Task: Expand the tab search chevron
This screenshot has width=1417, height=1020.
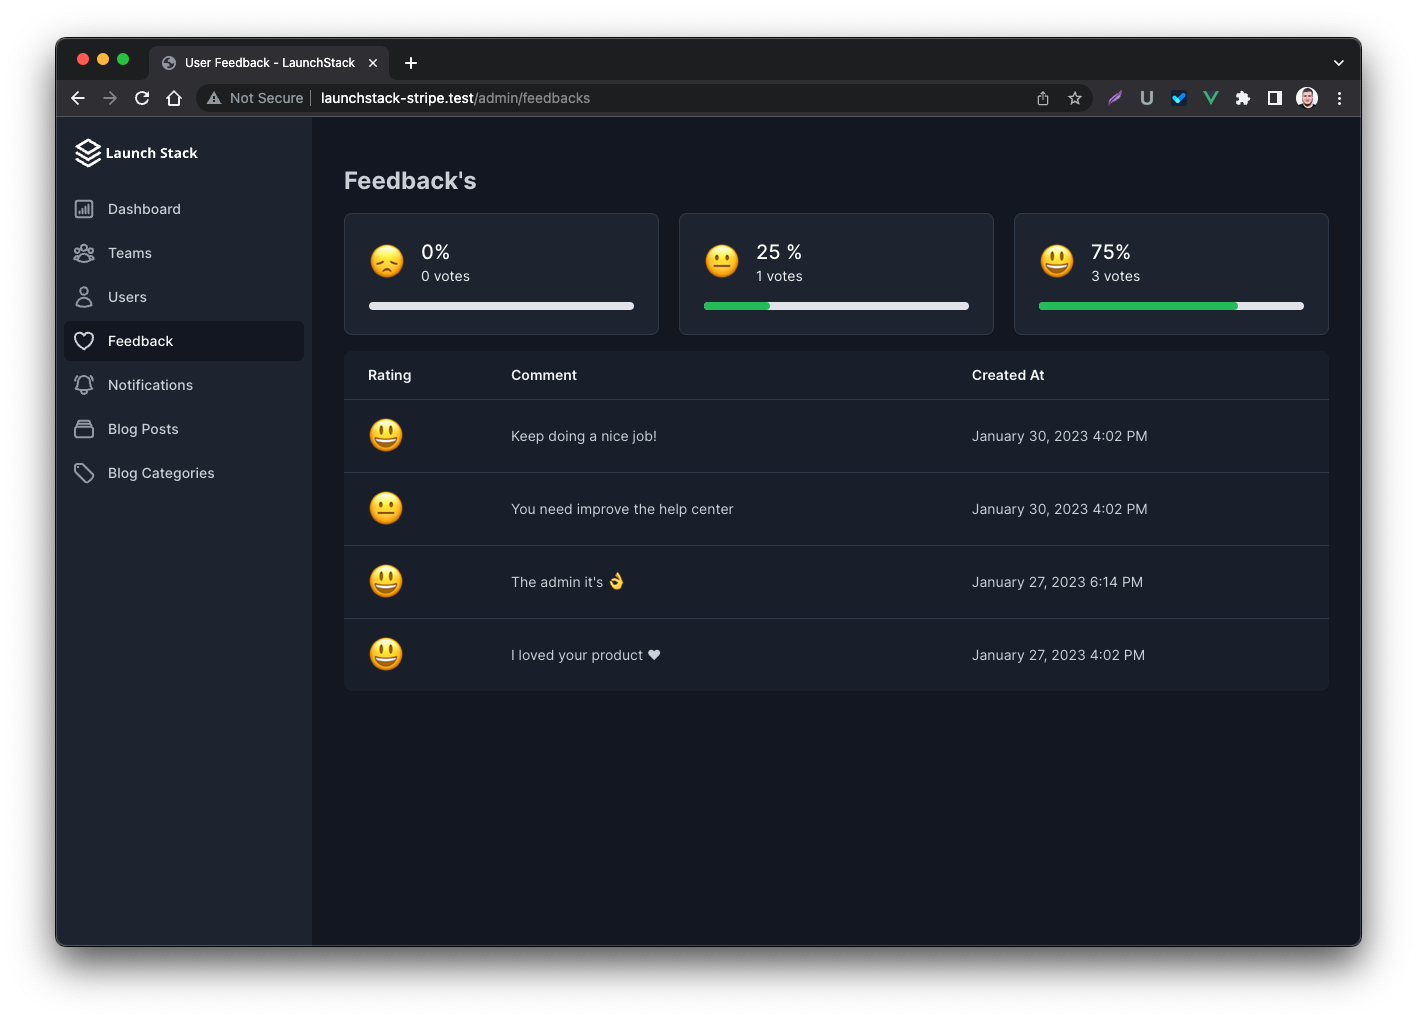Action: tap(1338, 63)
